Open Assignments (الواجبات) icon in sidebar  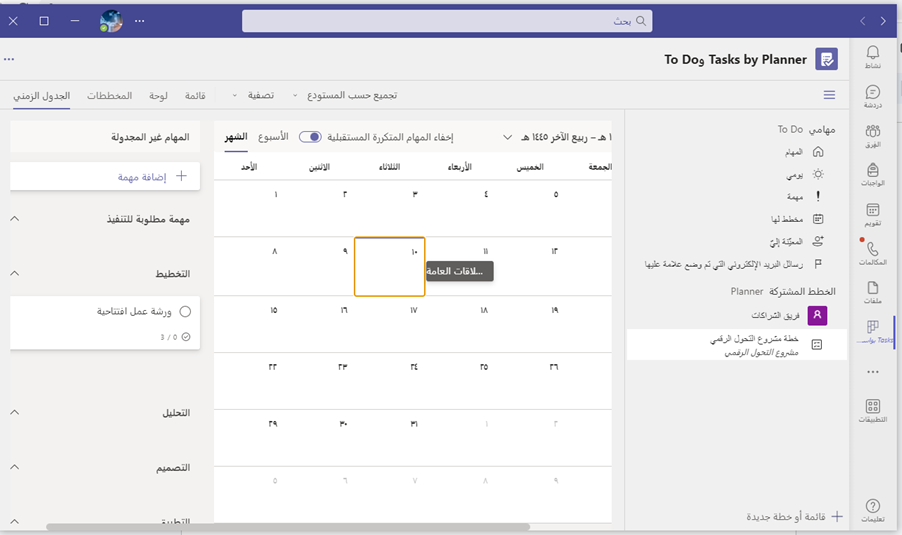pyautogui.click(x=872, y=174)
